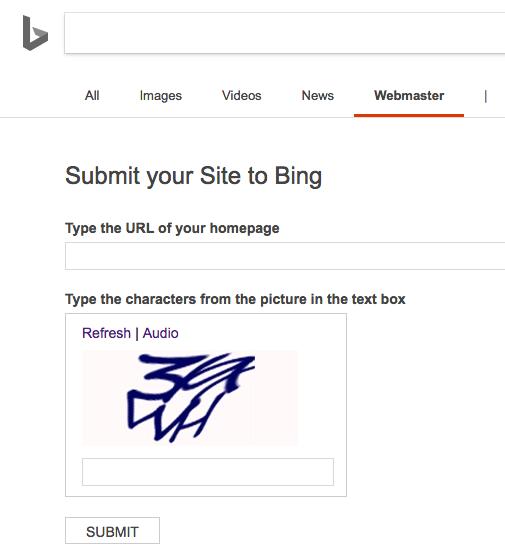The width and height of the screenshot is (505, 558).
Task: Go to the Videos tab
Action: coord(241,95)
